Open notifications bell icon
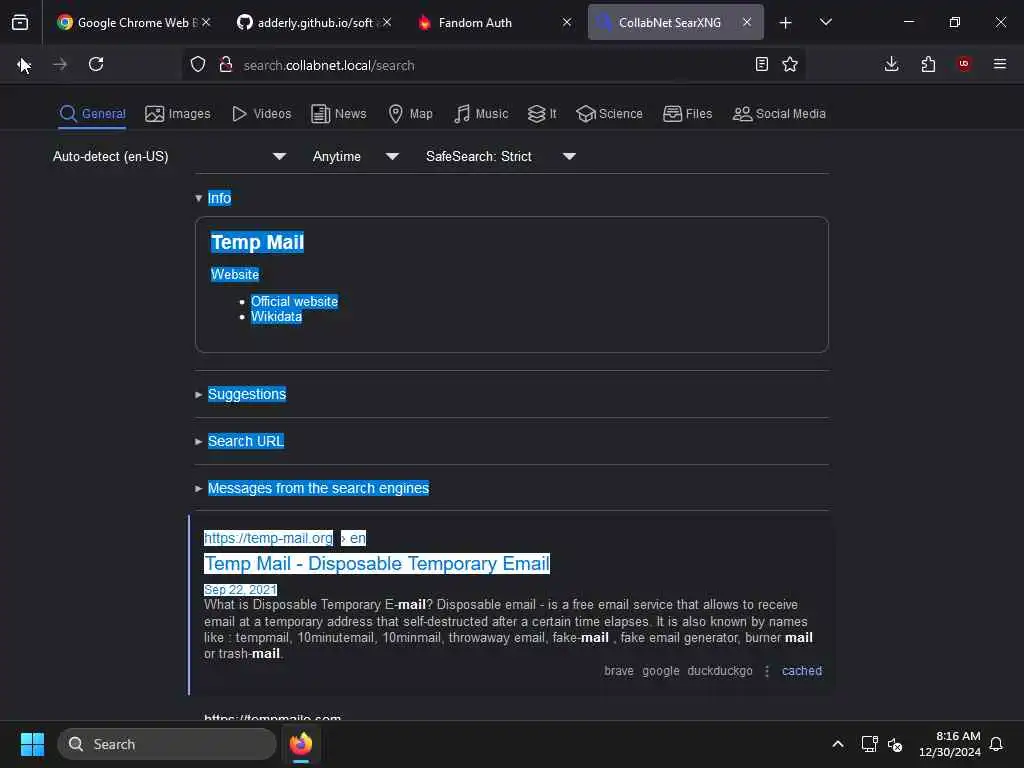1024x768 pixels. [996, 744]
